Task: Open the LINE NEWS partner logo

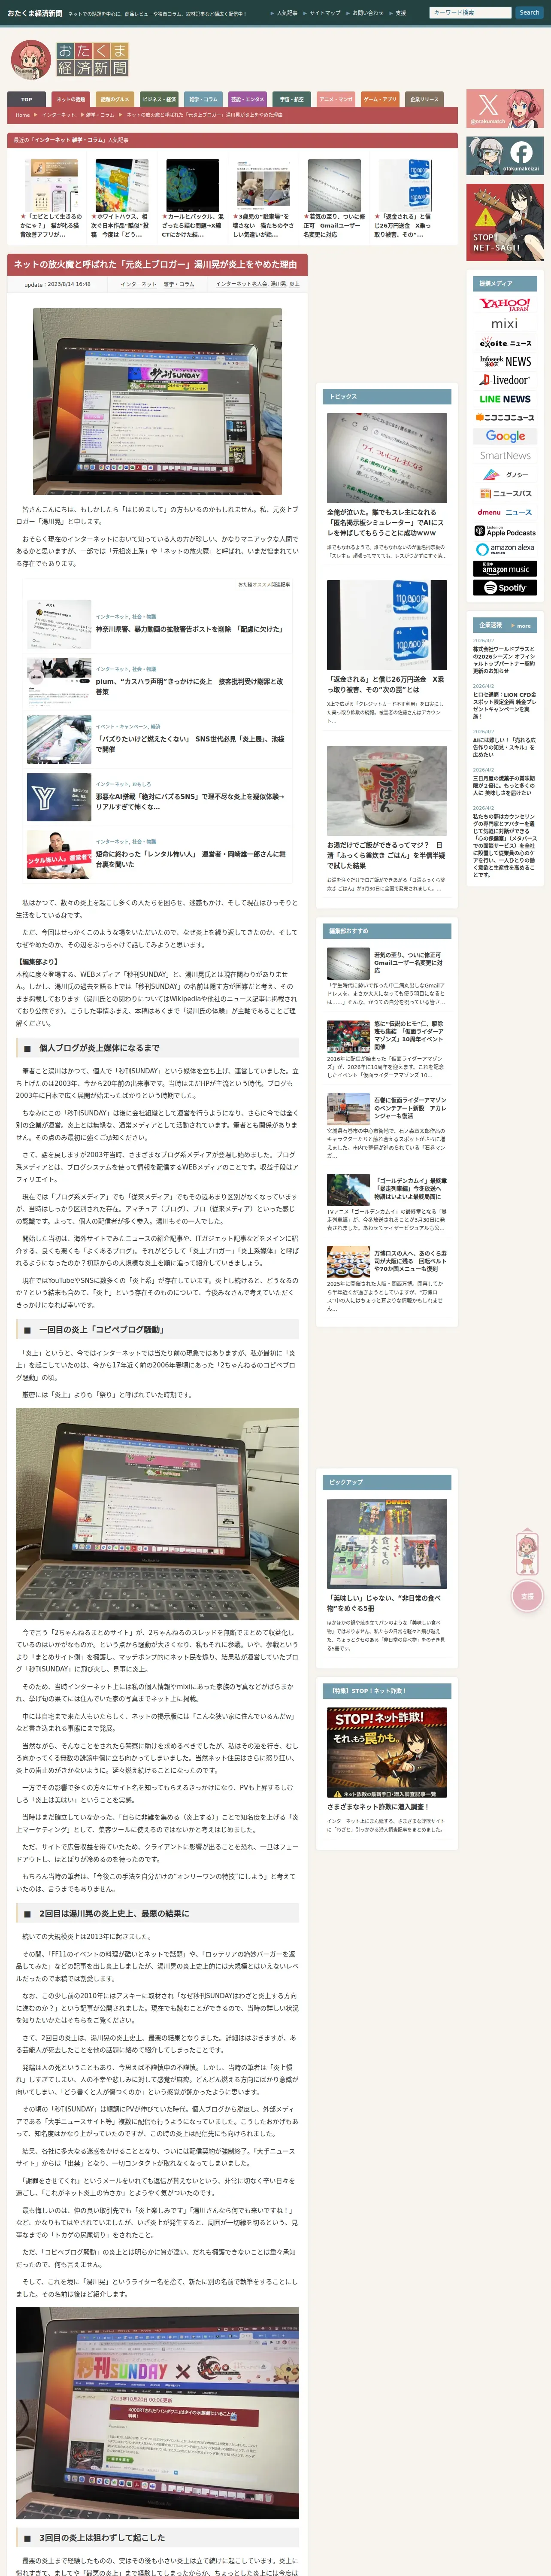Action: [505, 399]
